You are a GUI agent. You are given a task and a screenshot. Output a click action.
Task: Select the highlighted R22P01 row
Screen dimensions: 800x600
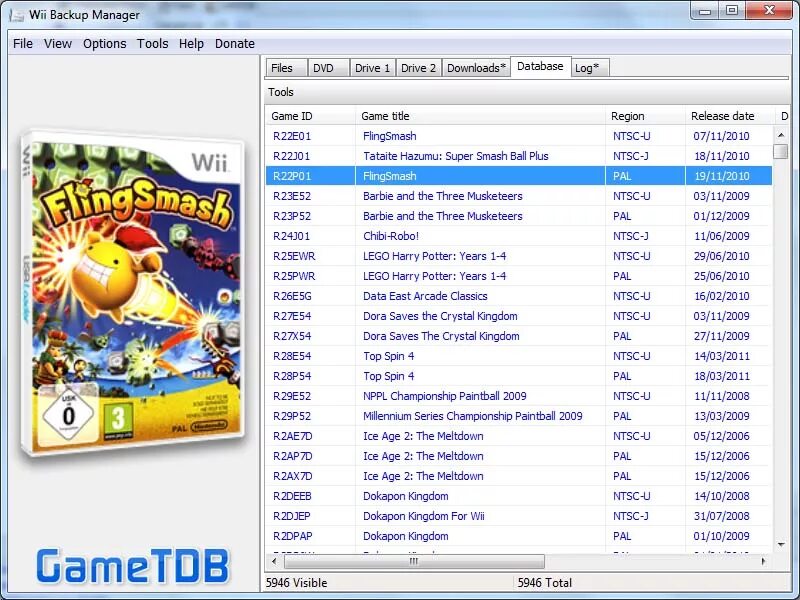tap(518, 176)
